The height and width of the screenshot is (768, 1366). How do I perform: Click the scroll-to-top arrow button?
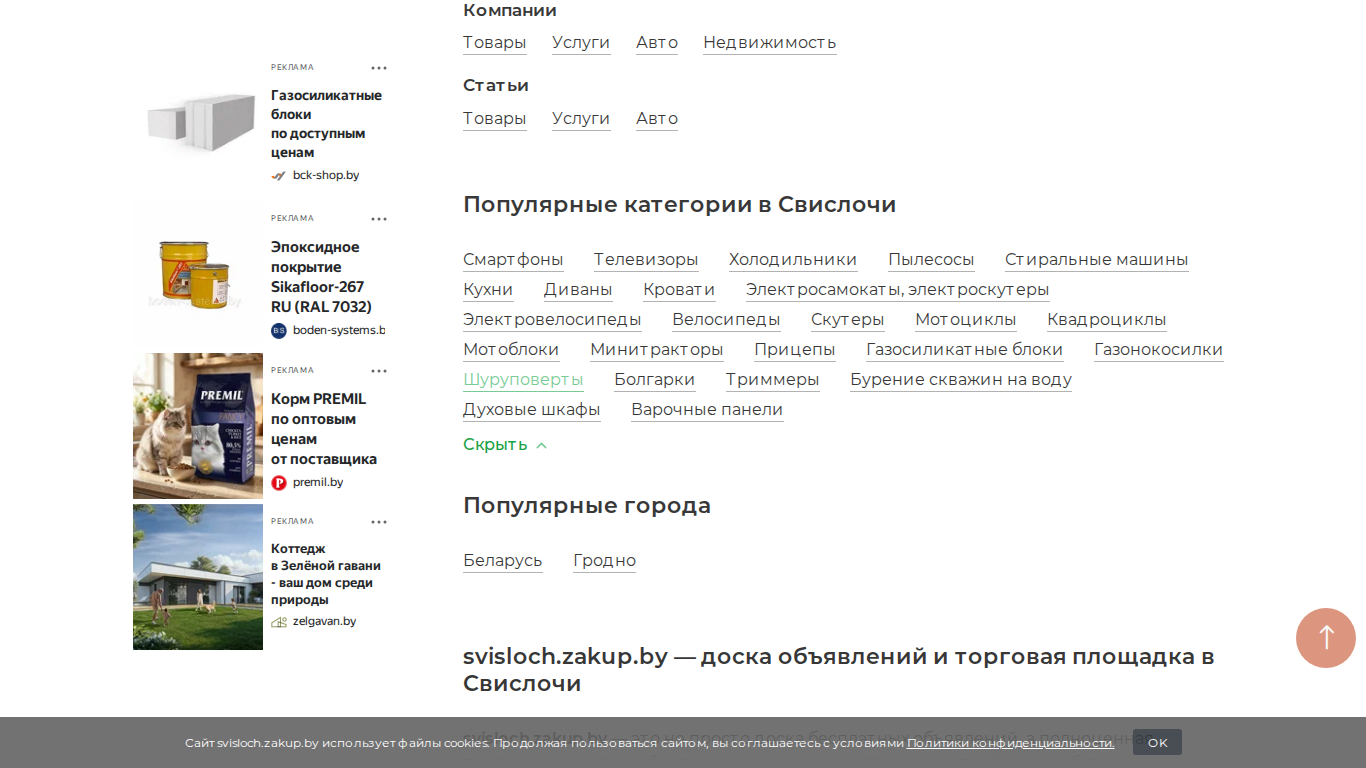(x=1326, y=638)
